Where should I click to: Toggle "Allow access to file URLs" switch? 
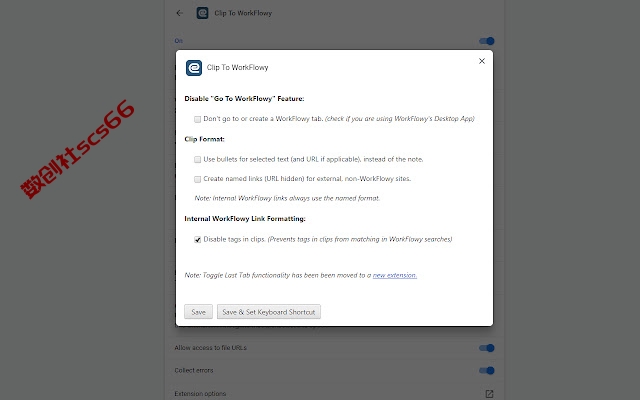(487, 348)
